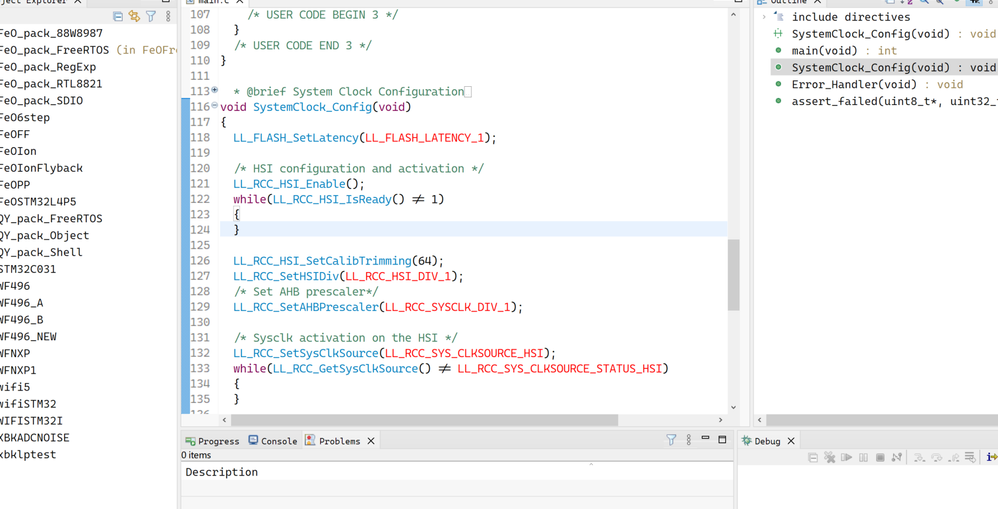Screen dimensions: 998x509
Task: Click Drop to Frame in Debug toolbar
Action: [970, 457]
